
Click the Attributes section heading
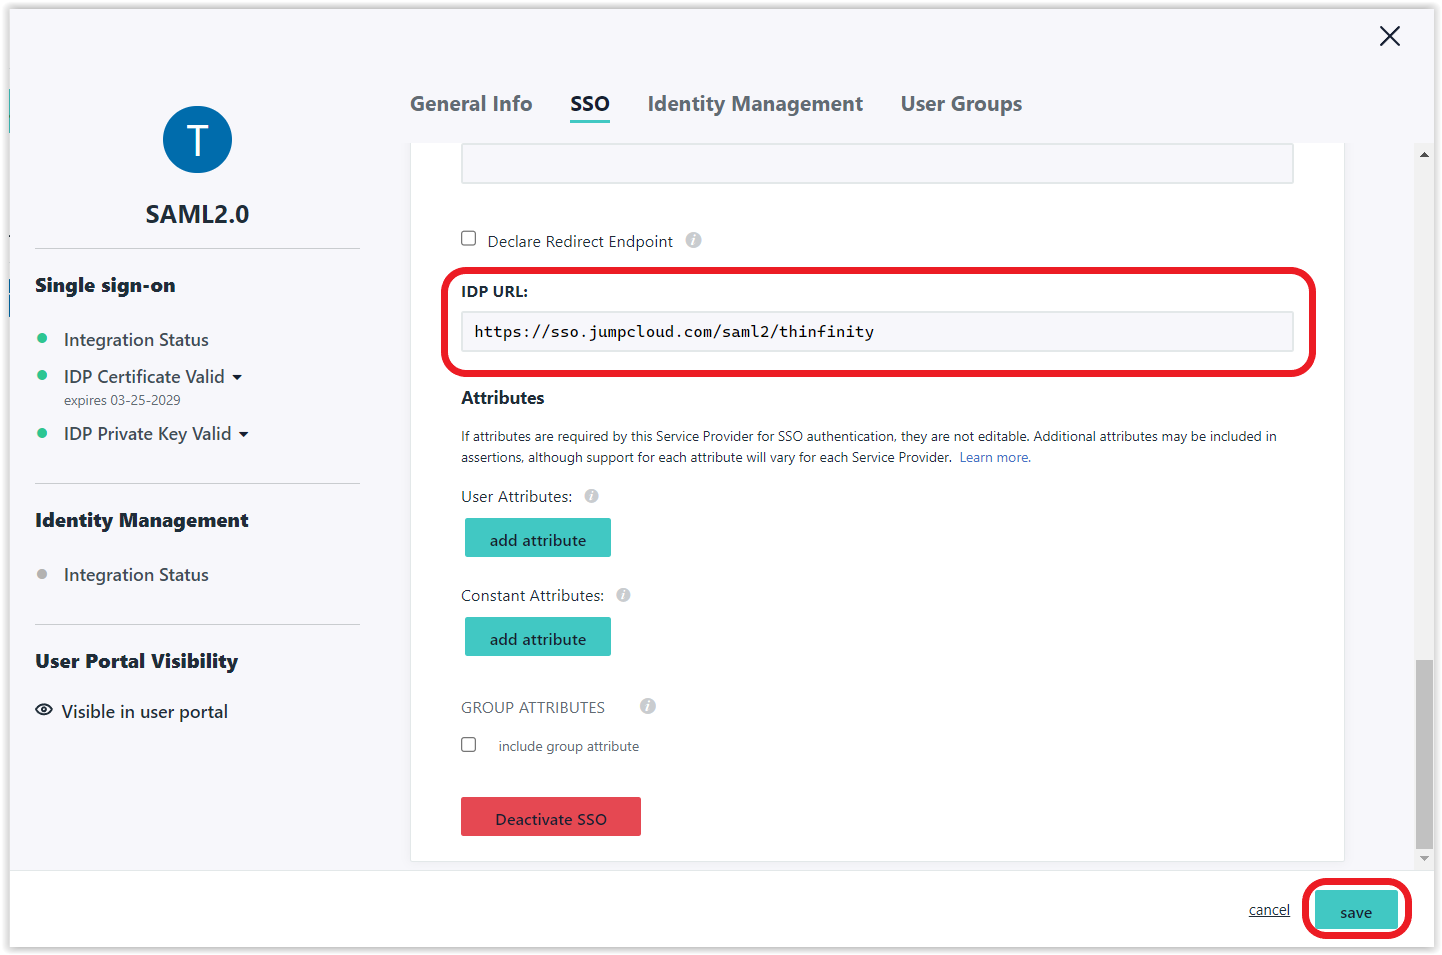503,398
